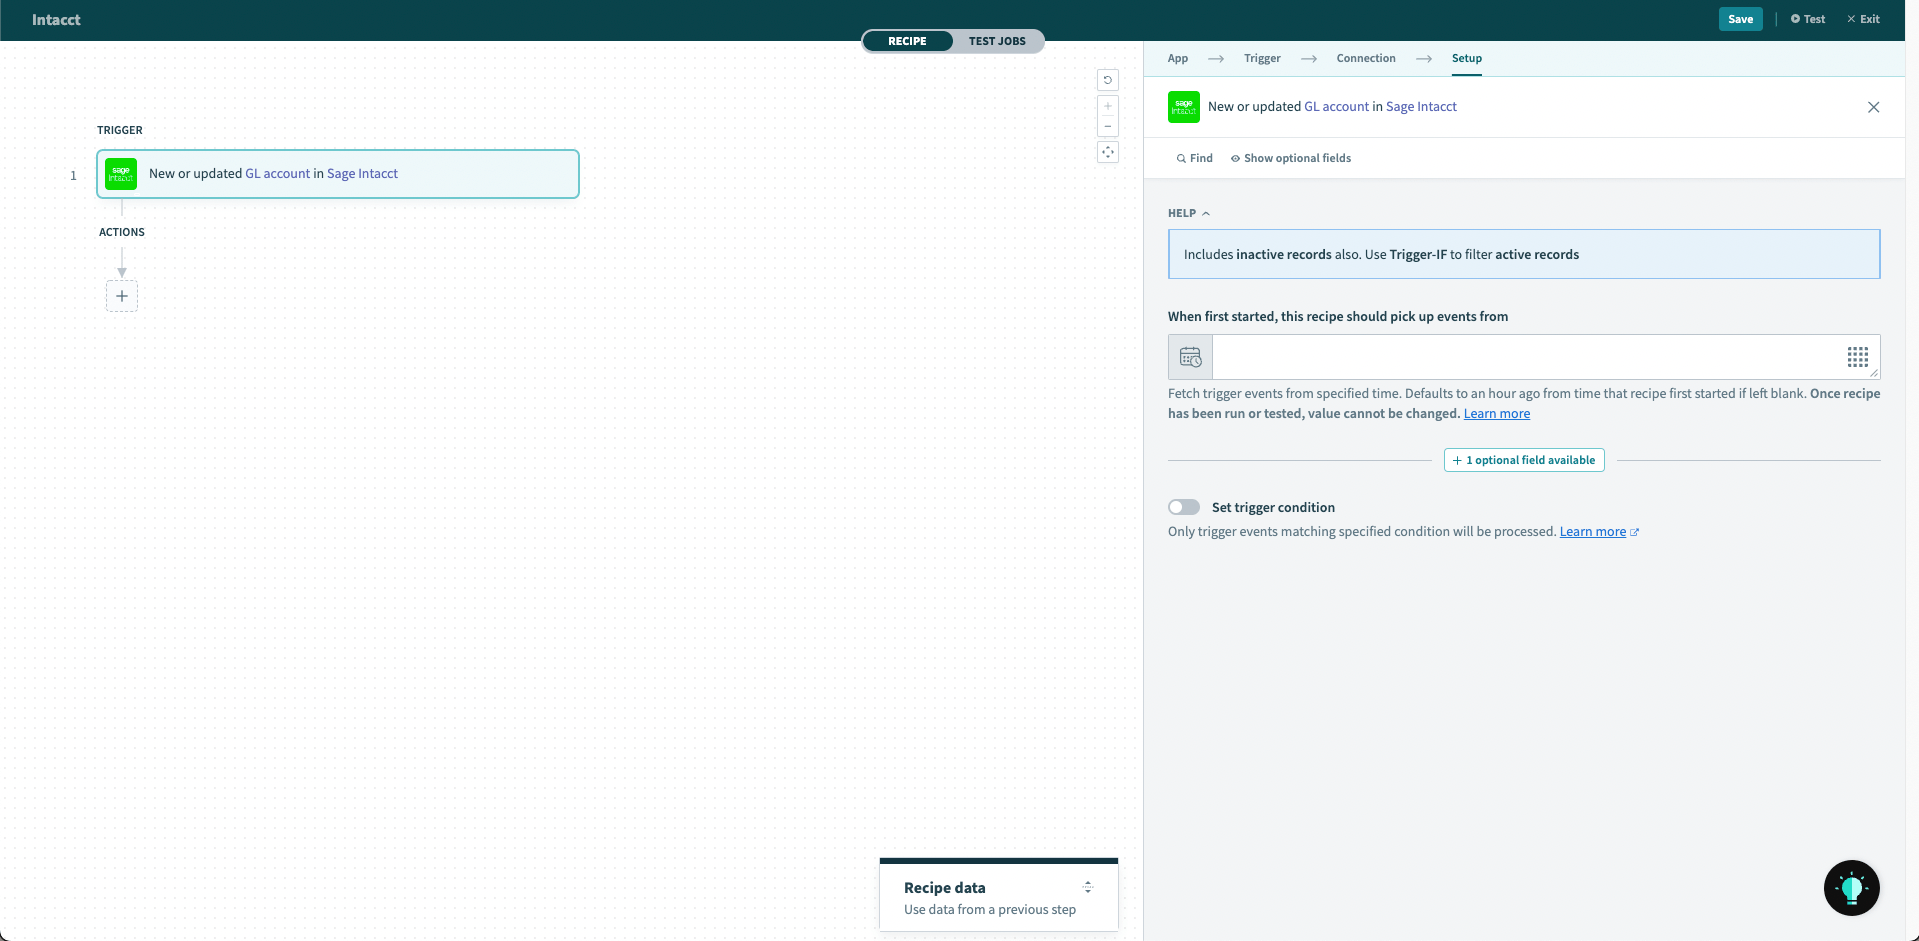Click the fit-to-screen pan icon
Viewport: 1919px width, 941px height.
(1108, 152)
